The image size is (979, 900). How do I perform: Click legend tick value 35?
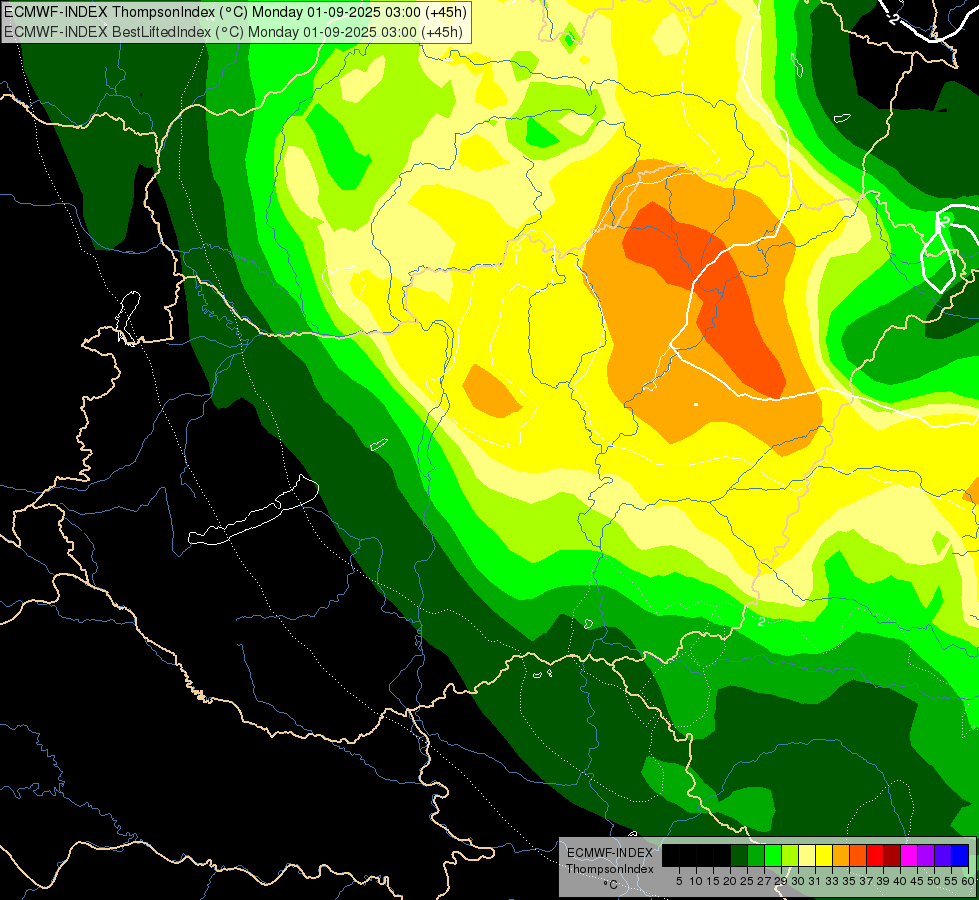click(x=849, y=881)
